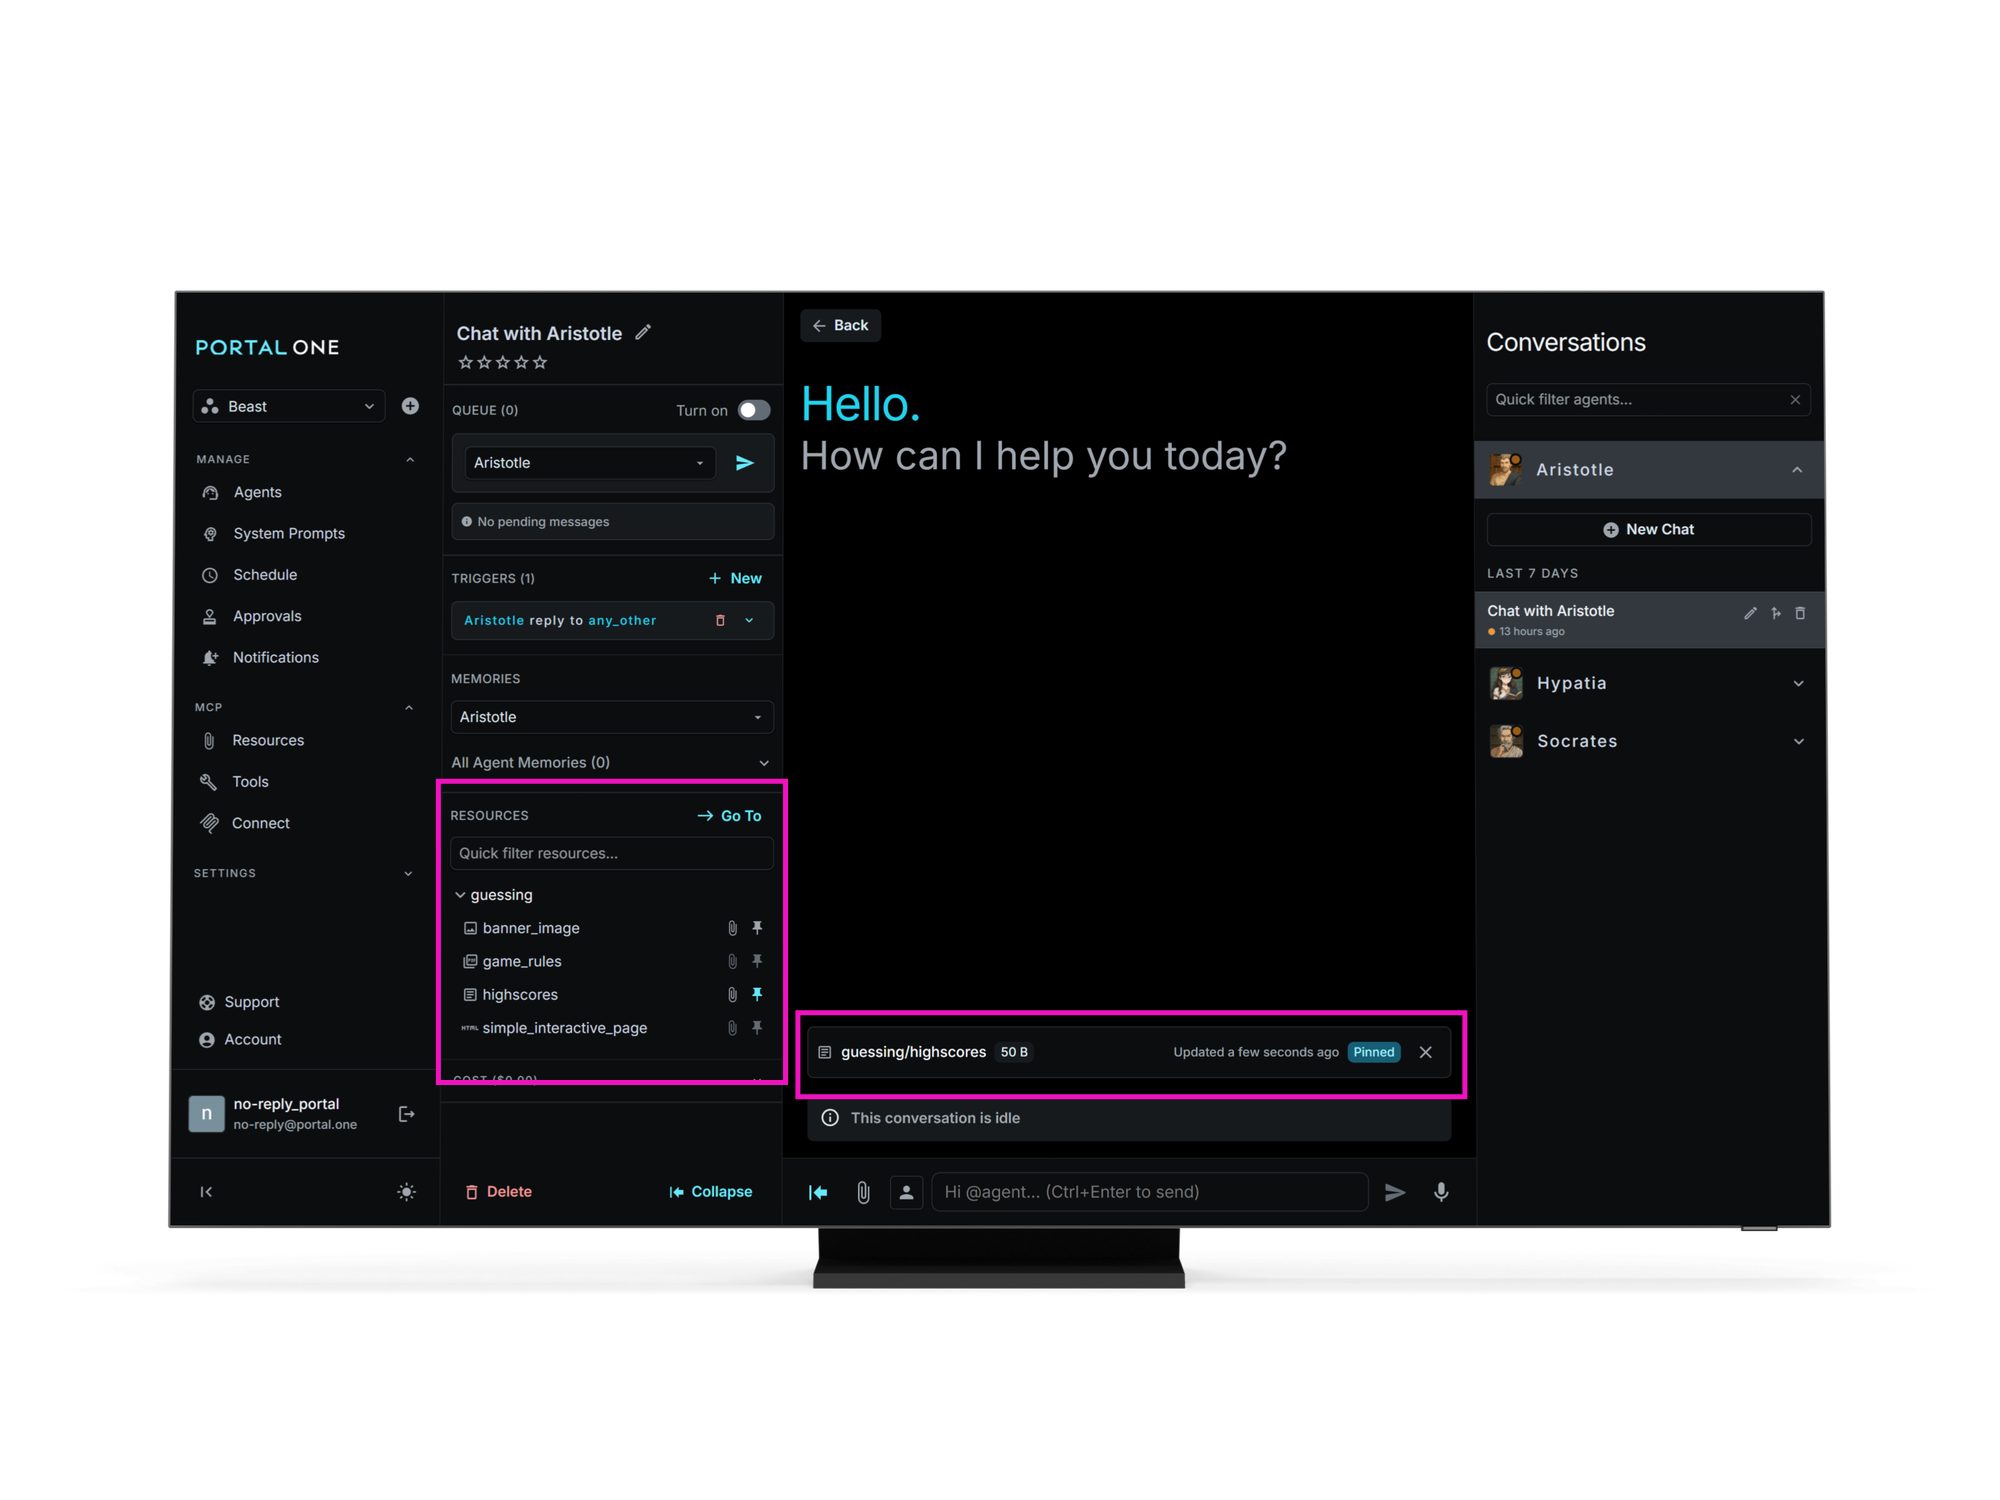Click the microphone voice input icon
The height and width of the screenshot is (1500, 2000).
(1441, 1192)
